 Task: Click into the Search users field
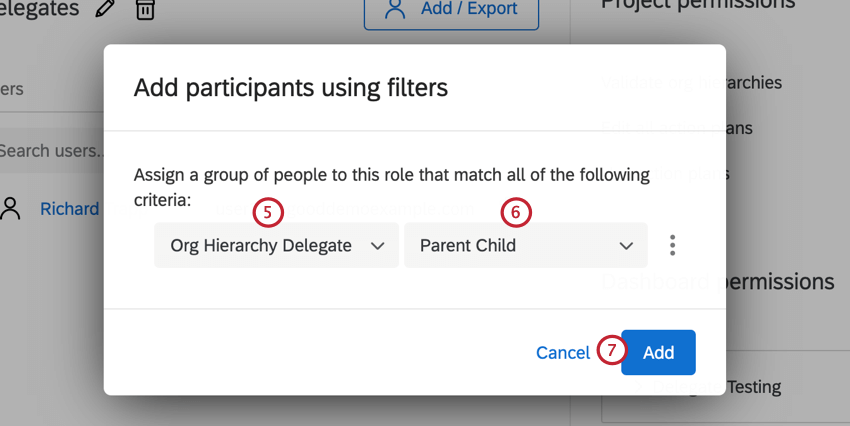pos(50,151)
